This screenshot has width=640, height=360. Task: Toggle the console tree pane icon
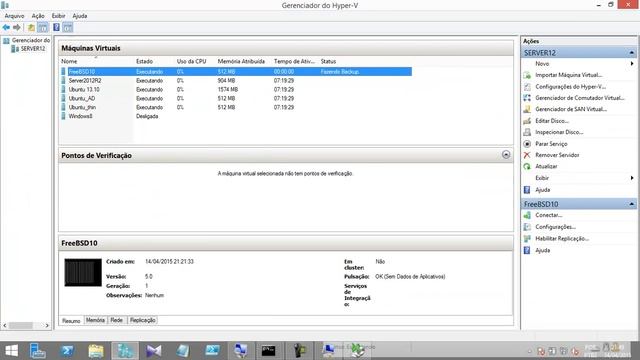click(42, 27)
